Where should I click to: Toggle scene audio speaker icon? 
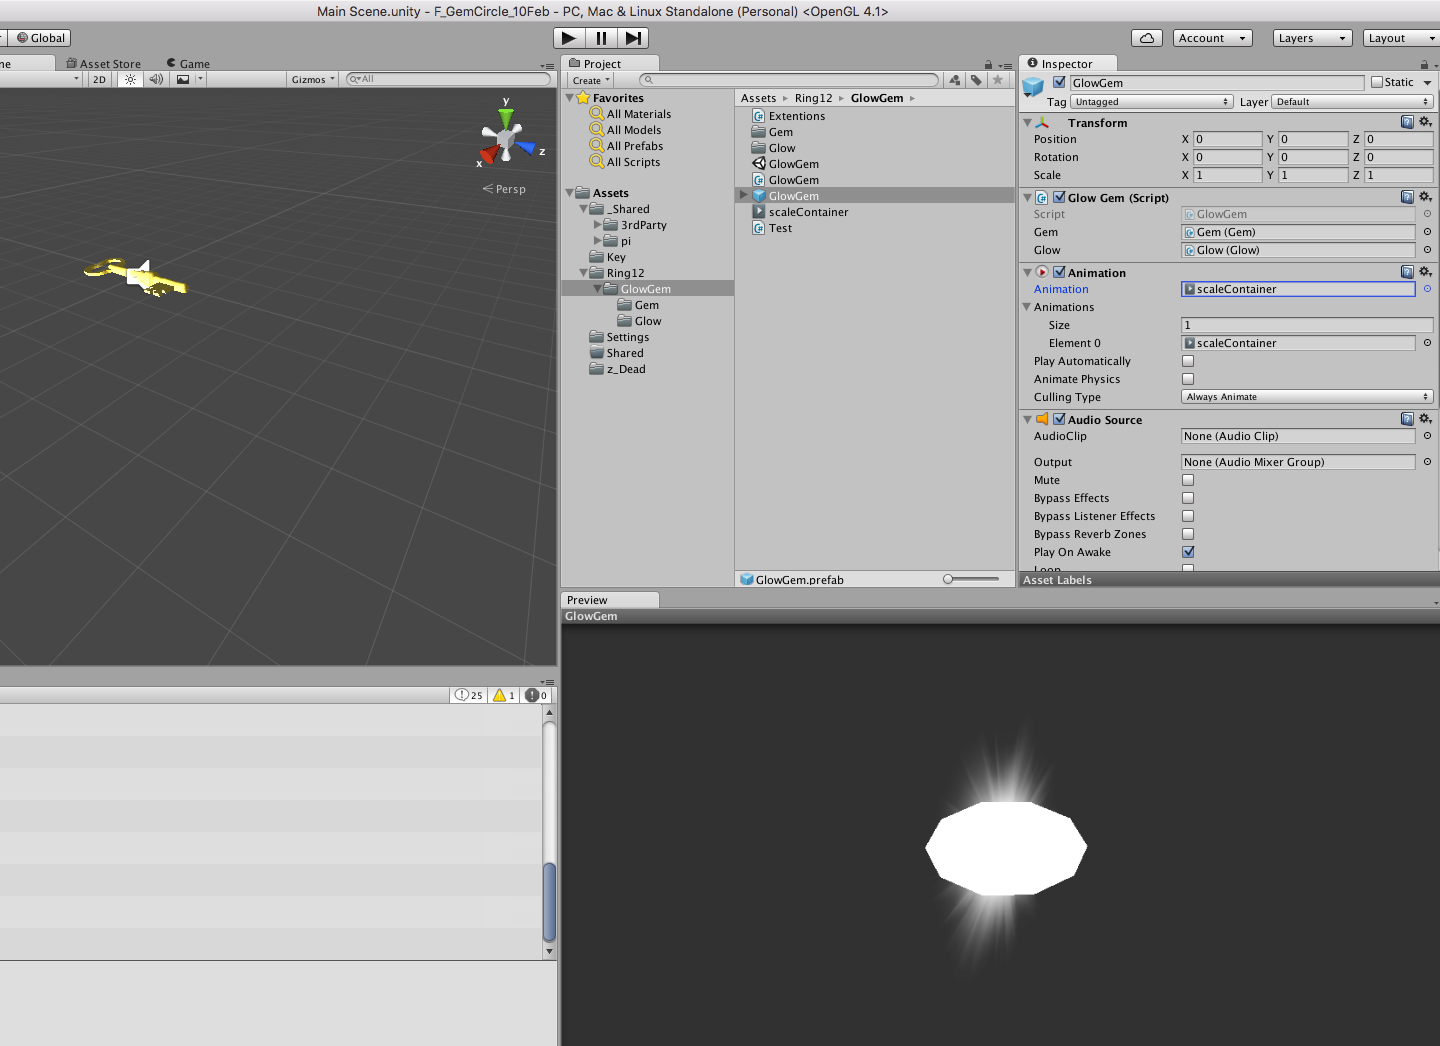[156, 79]
